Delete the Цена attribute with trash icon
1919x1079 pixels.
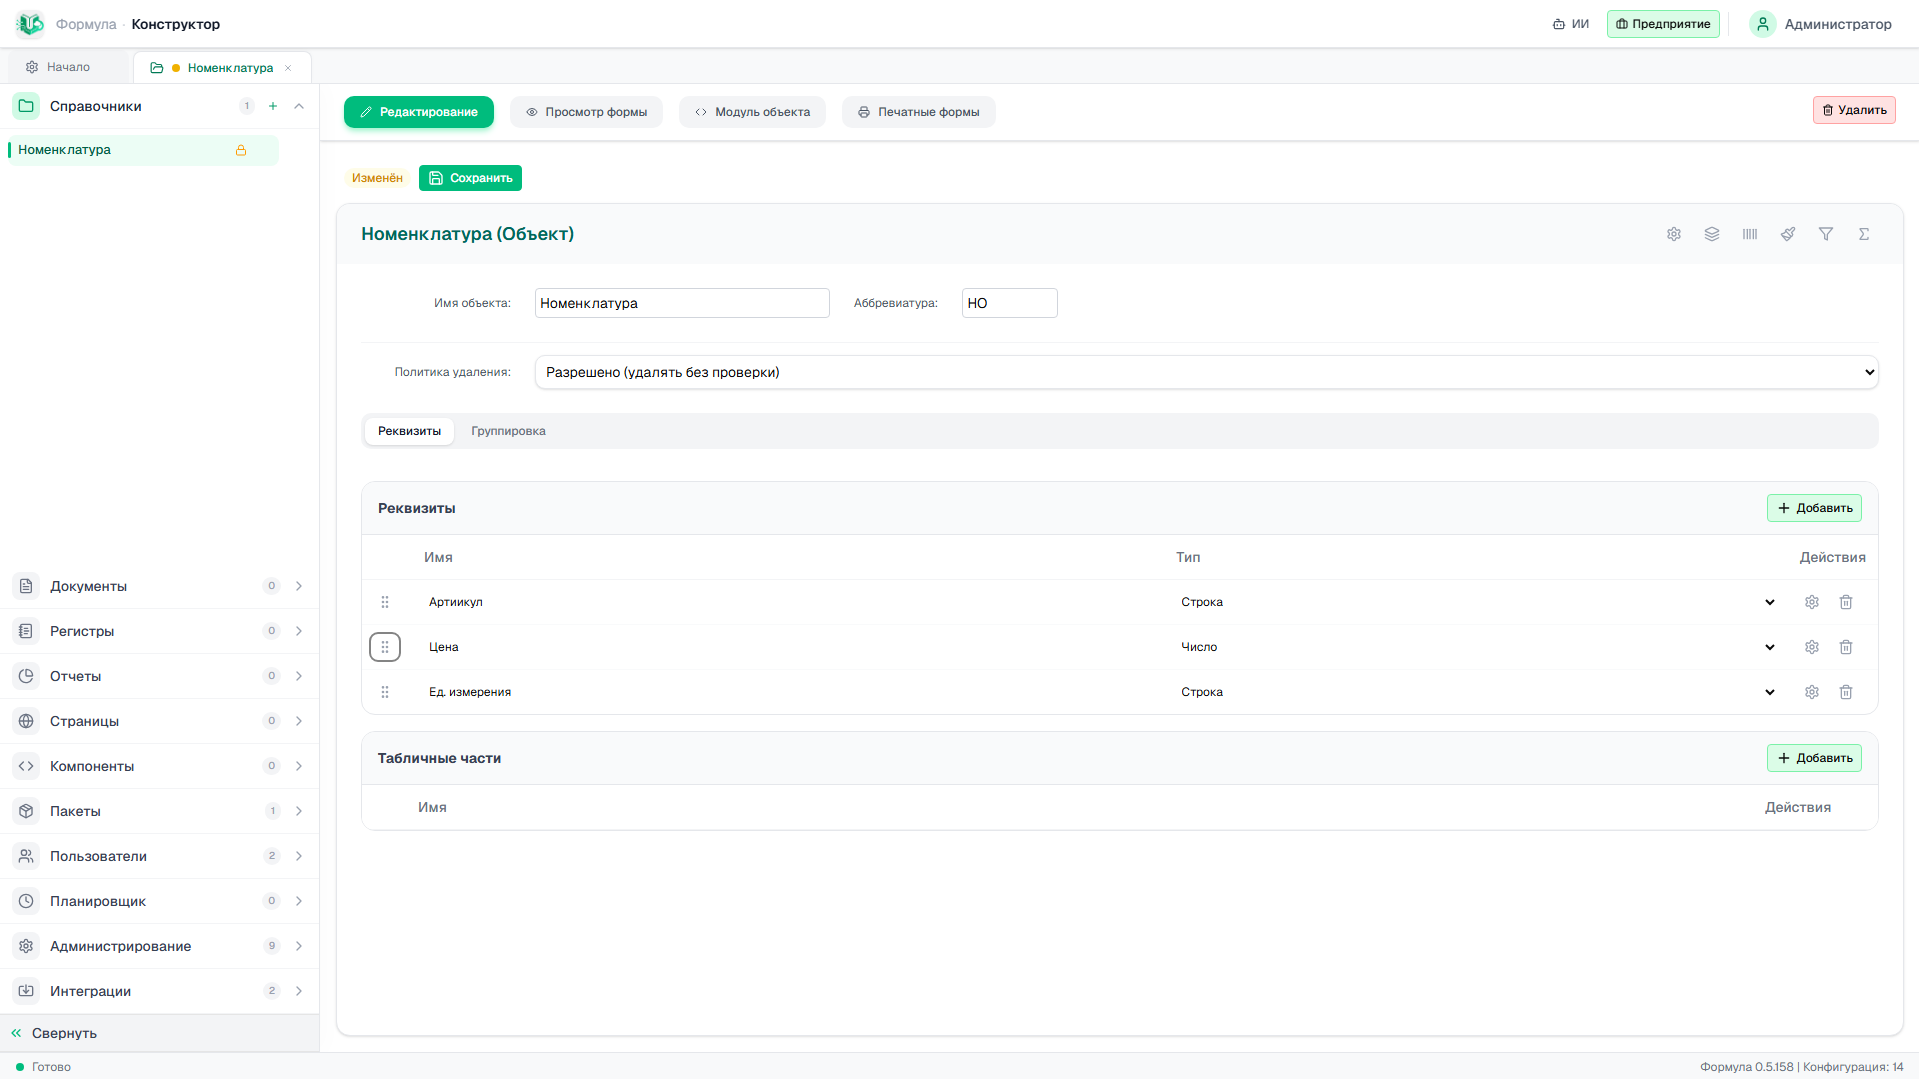click(1846, 647)
